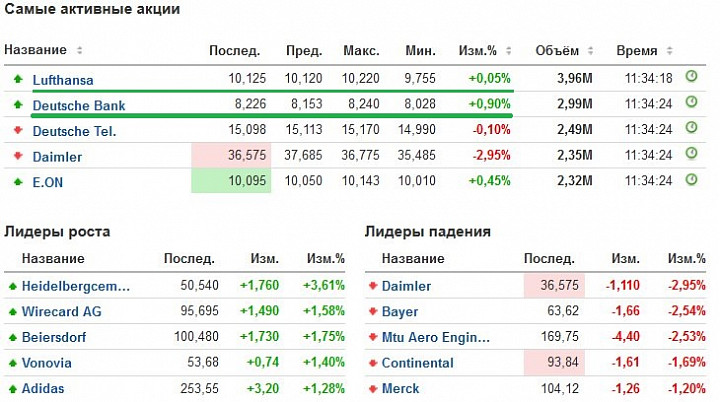
Task: Sort table by Название column arrows
Action: (x=79, y=50)
